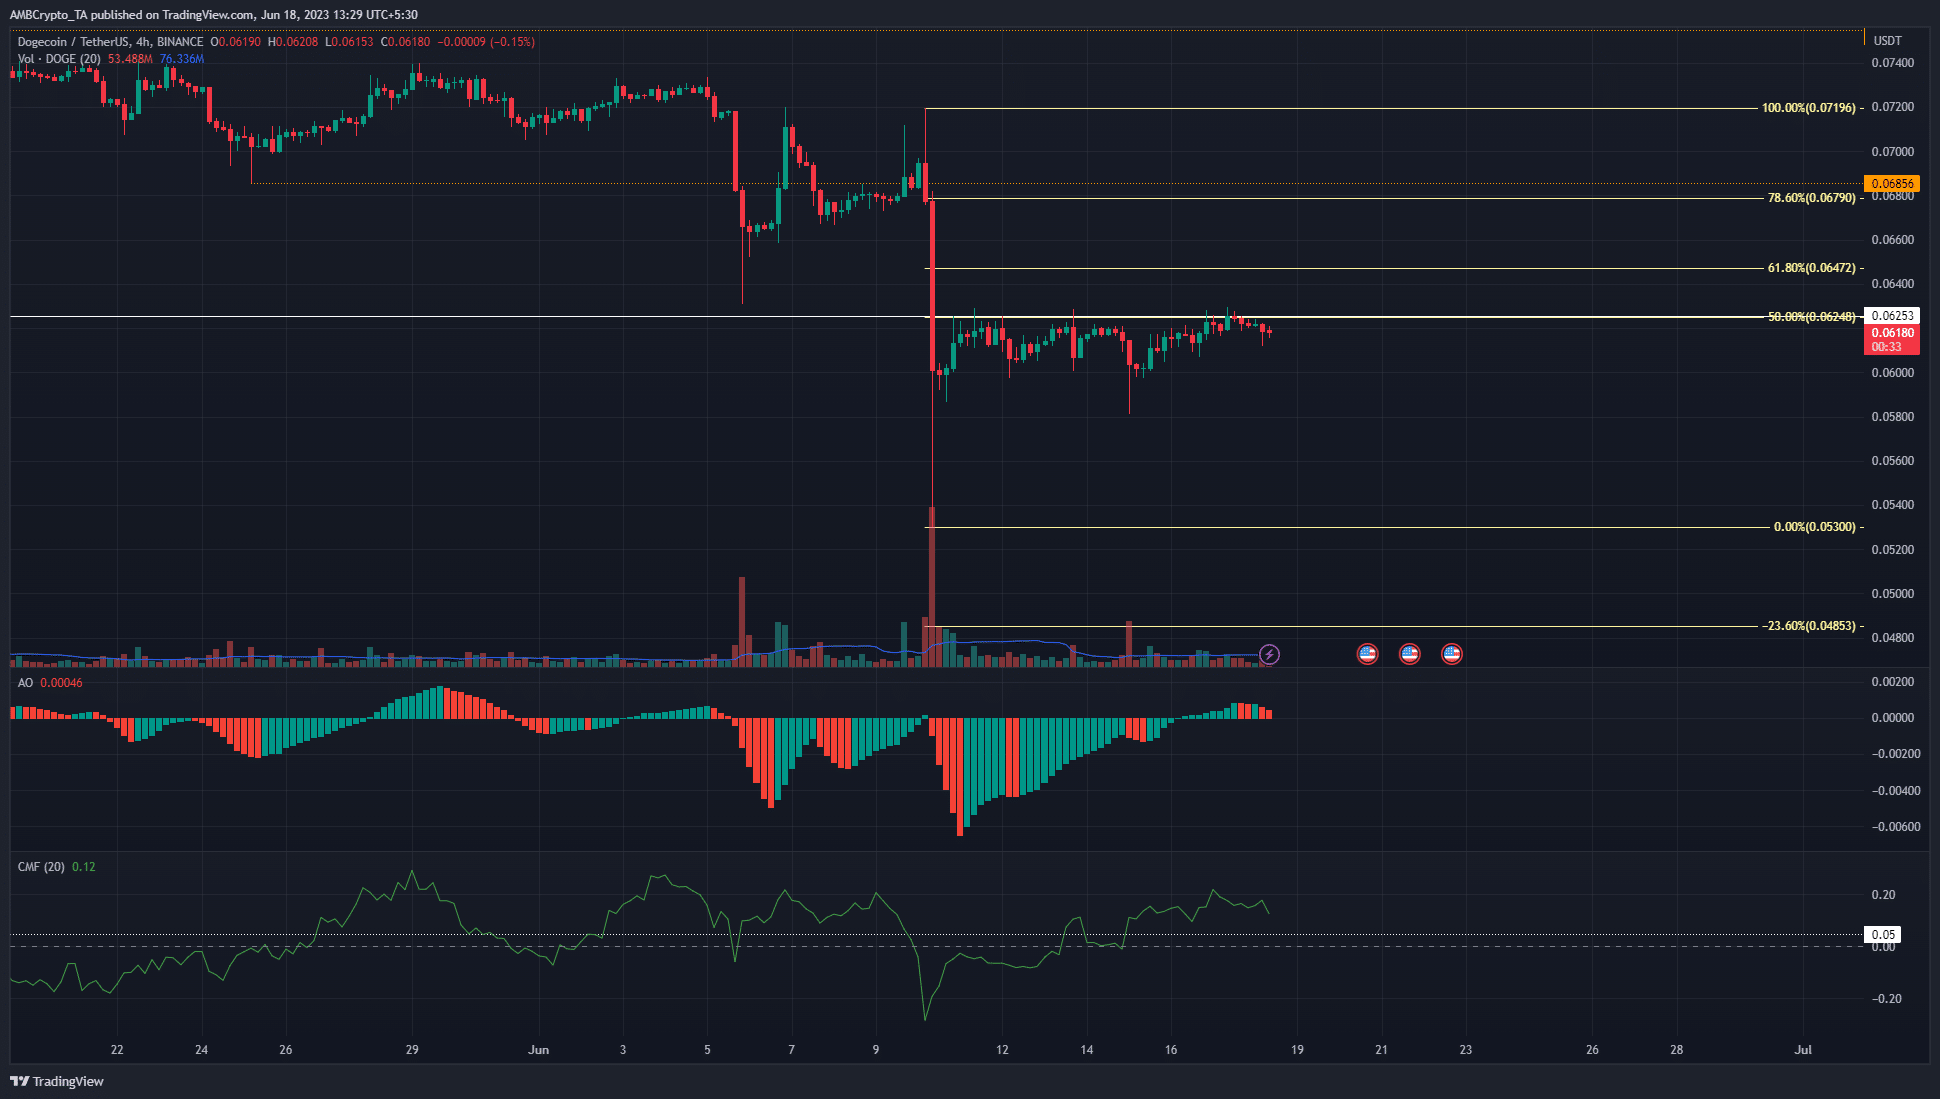The height and width of the screenshot is (1099, 1940).
Task: Click the red 0.06180 current price tag
Action: point(1892,340)
